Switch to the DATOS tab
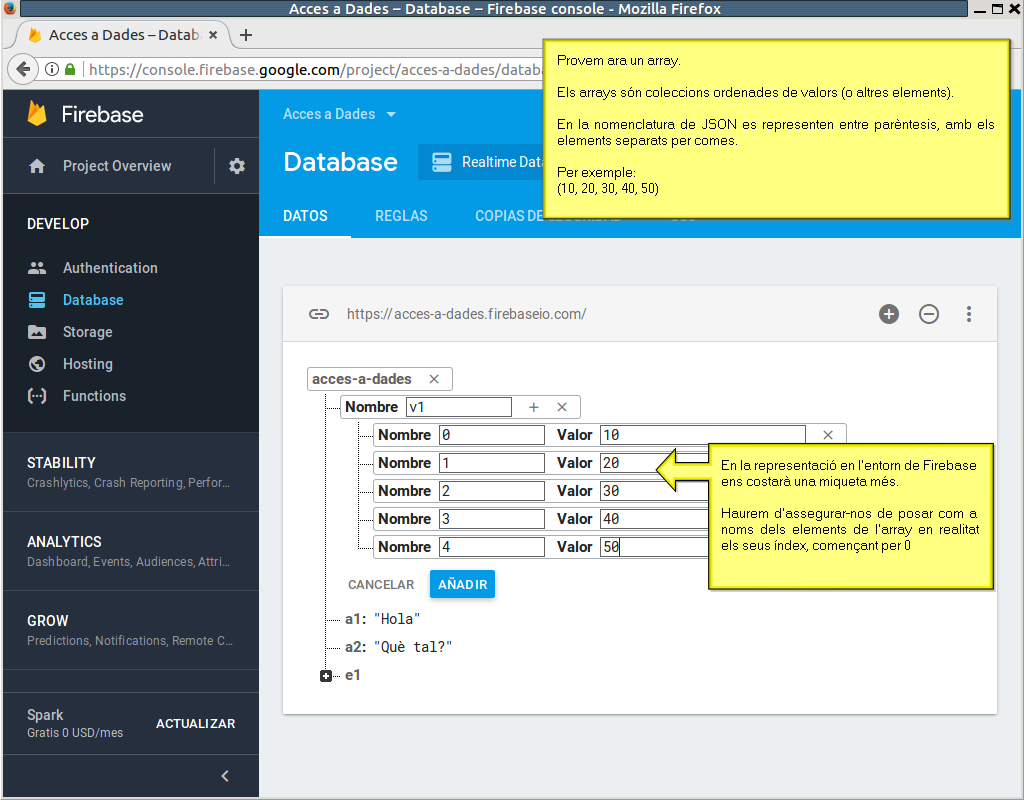Image resolution: width=1024 pixels, height=800 pixels. [305, 216]
